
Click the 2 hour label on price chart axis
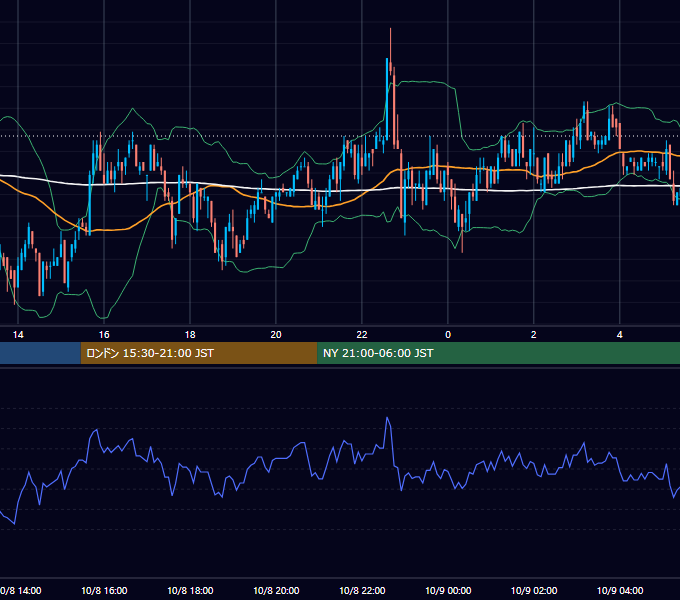(x=533, y=335)
